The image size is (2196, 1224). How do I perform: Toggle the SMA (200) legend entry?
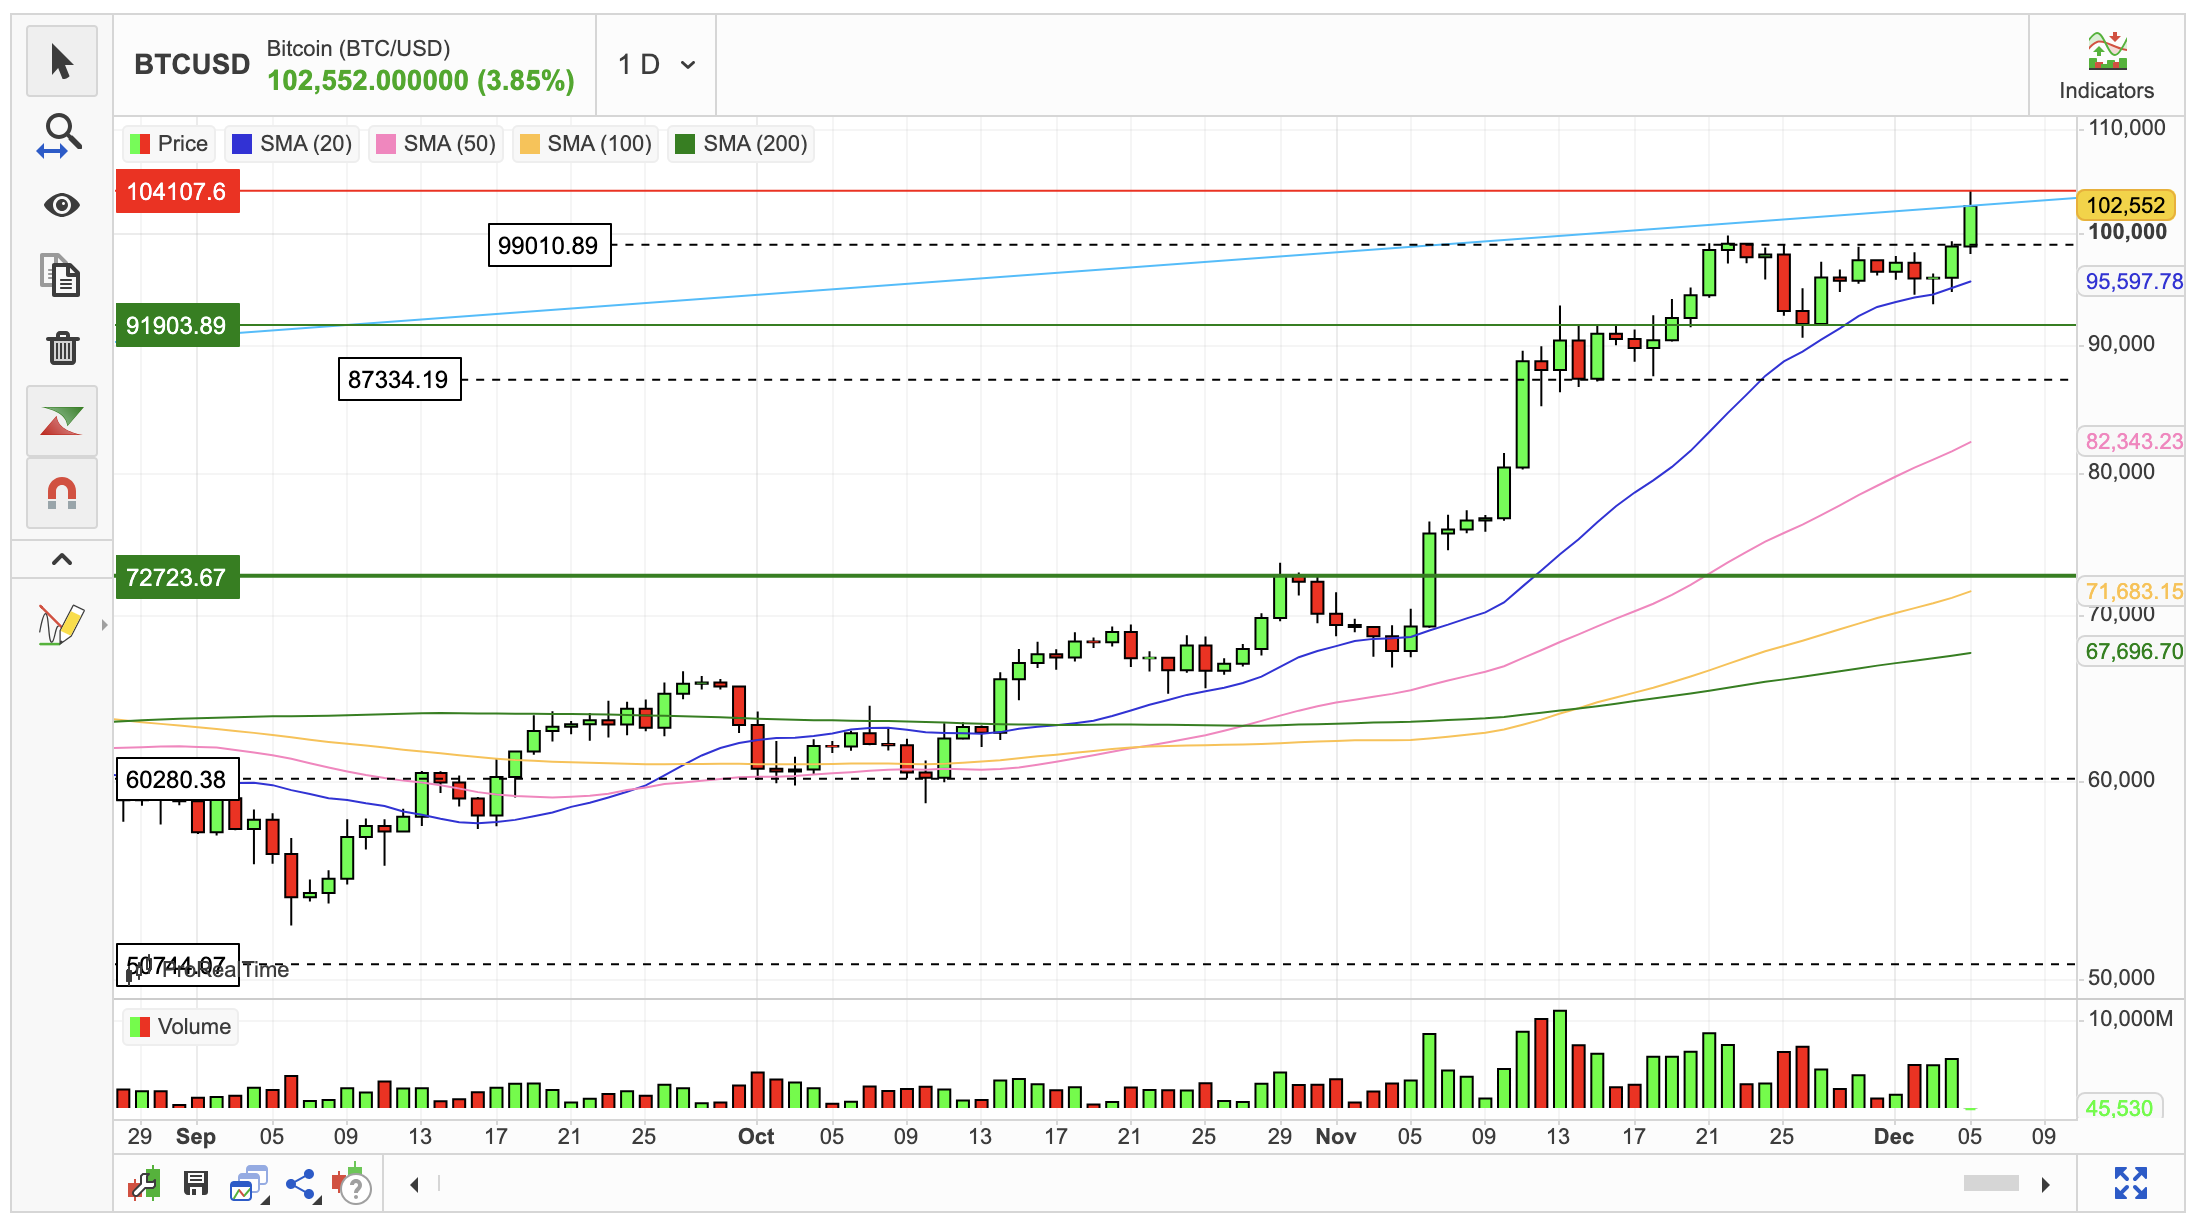pyautogui.click(x=742, y=144)
